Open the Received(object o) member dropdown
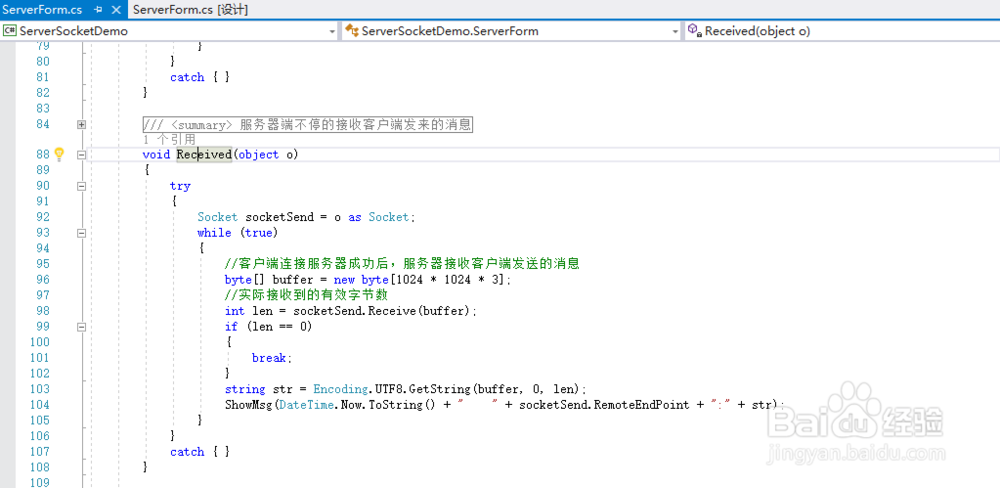The image size is (1000, 488). (x=842, y=31)
